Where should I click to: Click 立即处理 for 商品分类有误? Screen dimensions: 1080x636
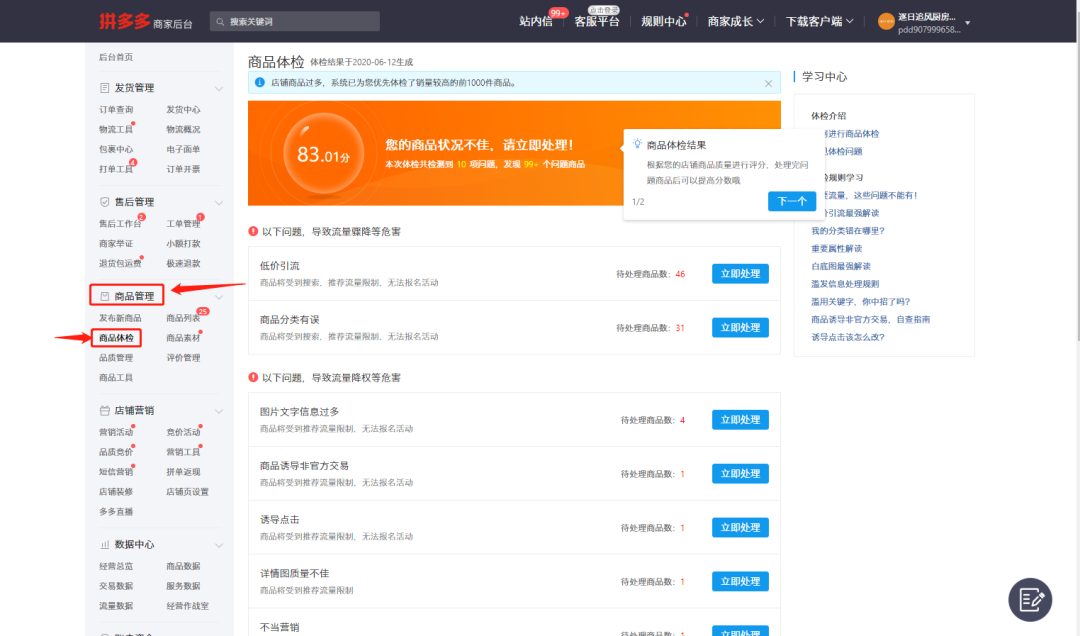tap(740, 327)
